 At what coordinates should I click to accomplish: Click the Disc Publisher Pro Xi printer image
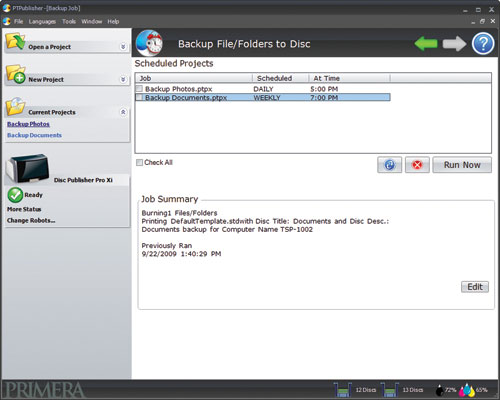point(28,168)
